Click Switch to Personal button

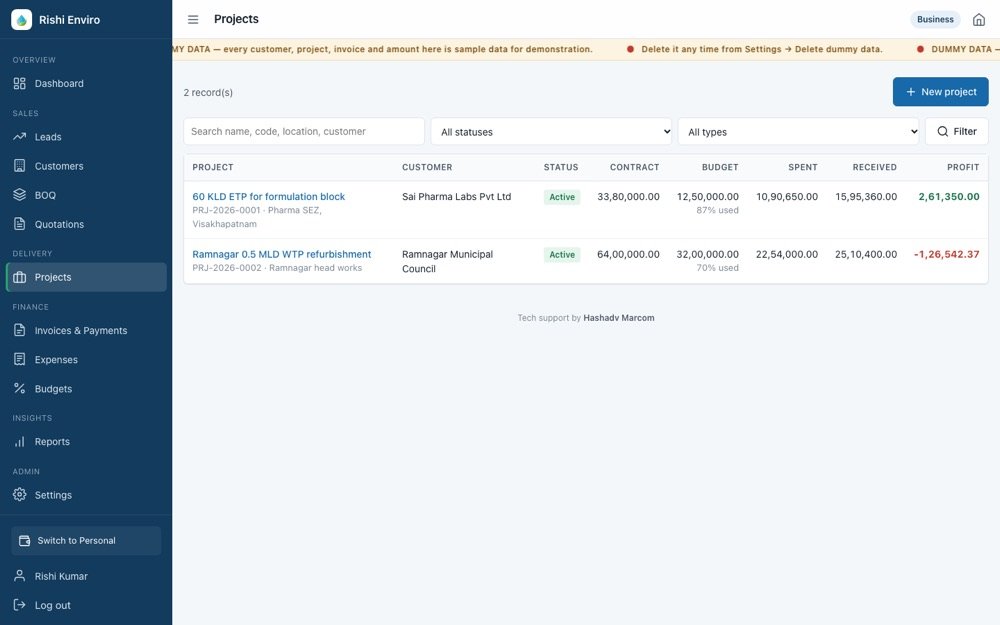tap(86, 541)
